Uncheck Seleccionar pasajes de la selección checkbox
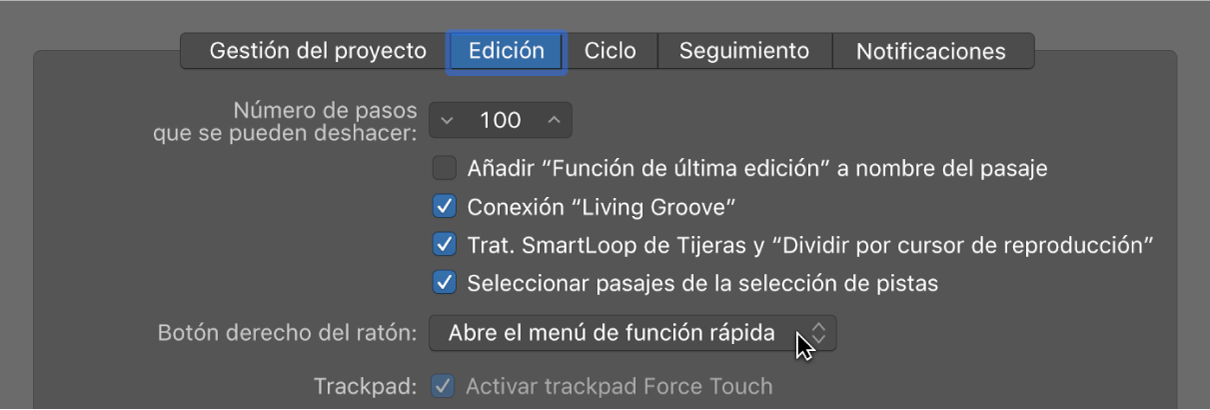The width and height of the screenshot is (1210, 410). (x=444, y=283)
